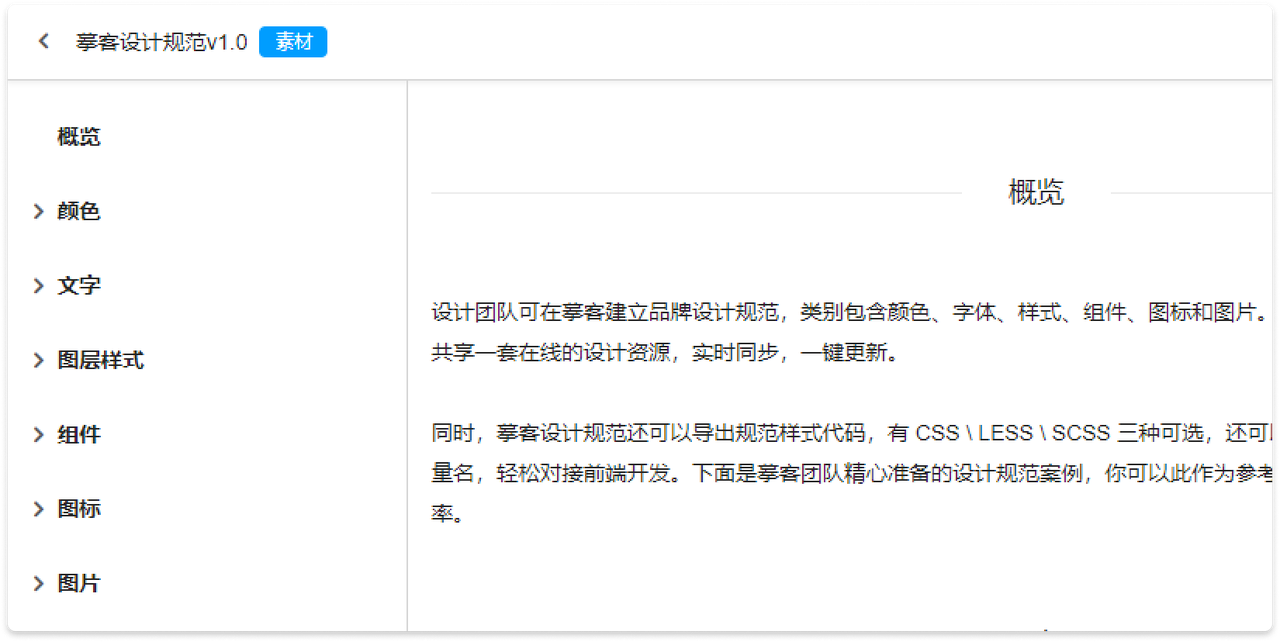
Task: Expand the 图层样式 section using its chevron
Action: coord(39,360)
